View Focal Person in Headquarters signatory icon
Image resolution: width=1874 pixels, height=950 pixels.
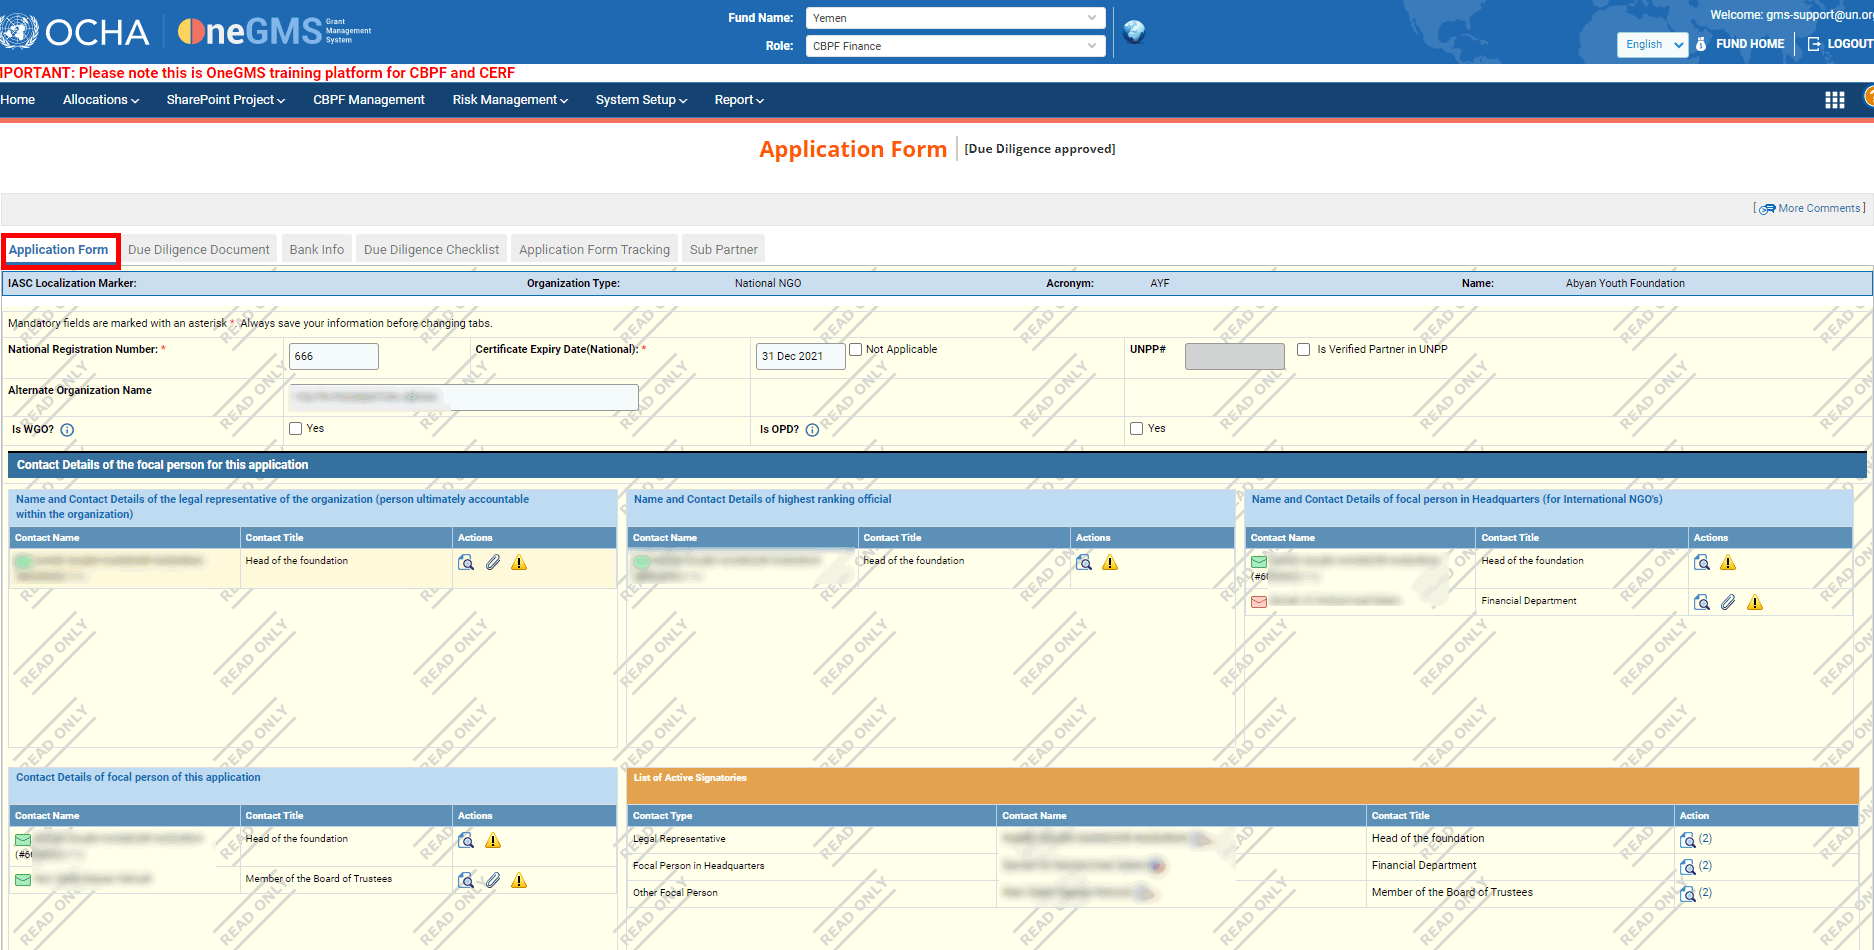click(x=1688, y=867)
